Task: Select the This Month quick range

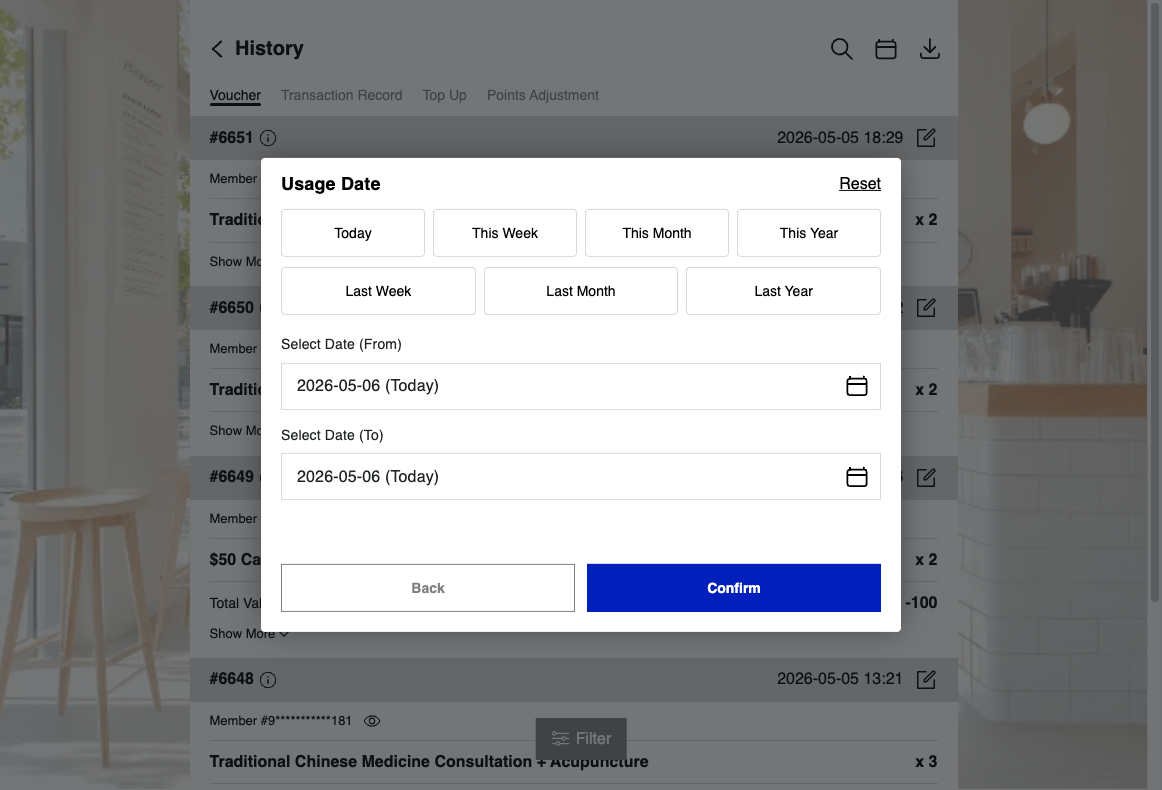Action: point(657,233)
